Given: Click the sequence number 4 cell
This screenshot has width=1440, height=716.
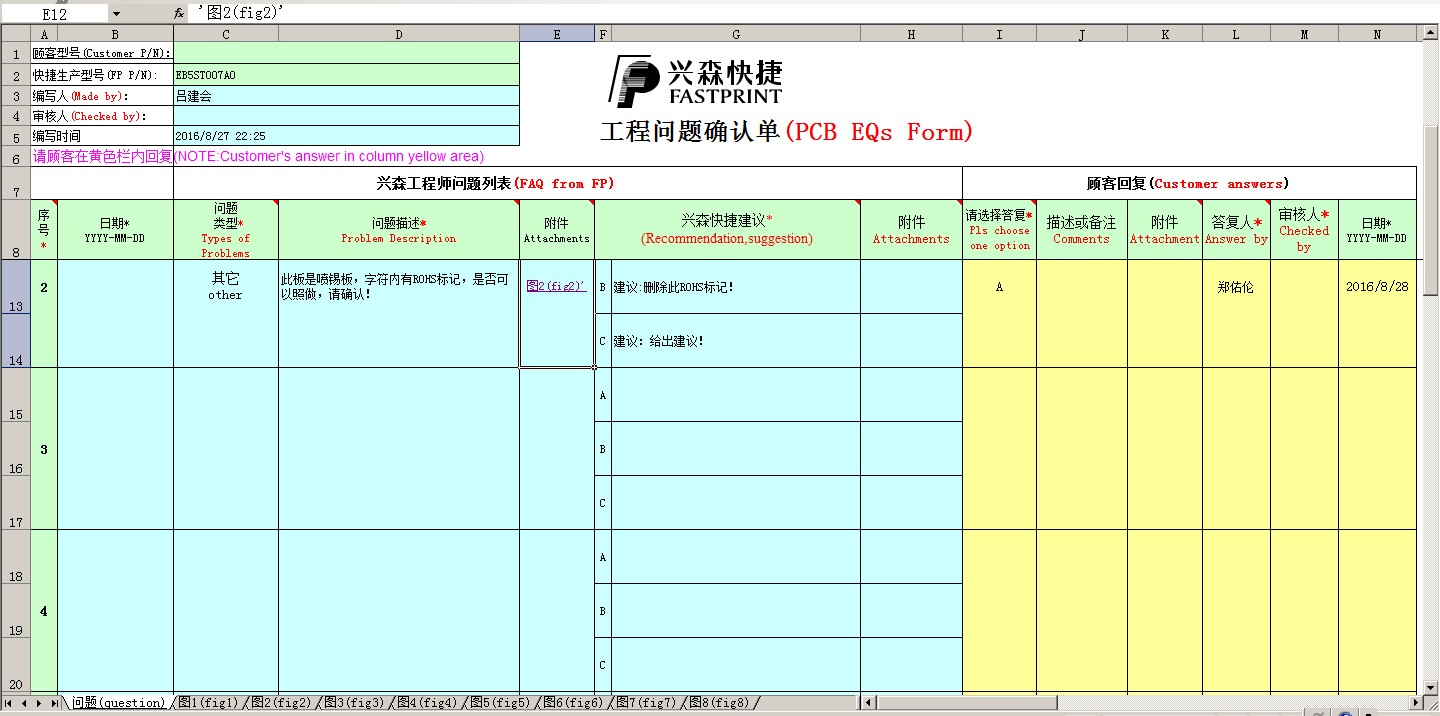Looking at the screenshot, I should [44, 611].
